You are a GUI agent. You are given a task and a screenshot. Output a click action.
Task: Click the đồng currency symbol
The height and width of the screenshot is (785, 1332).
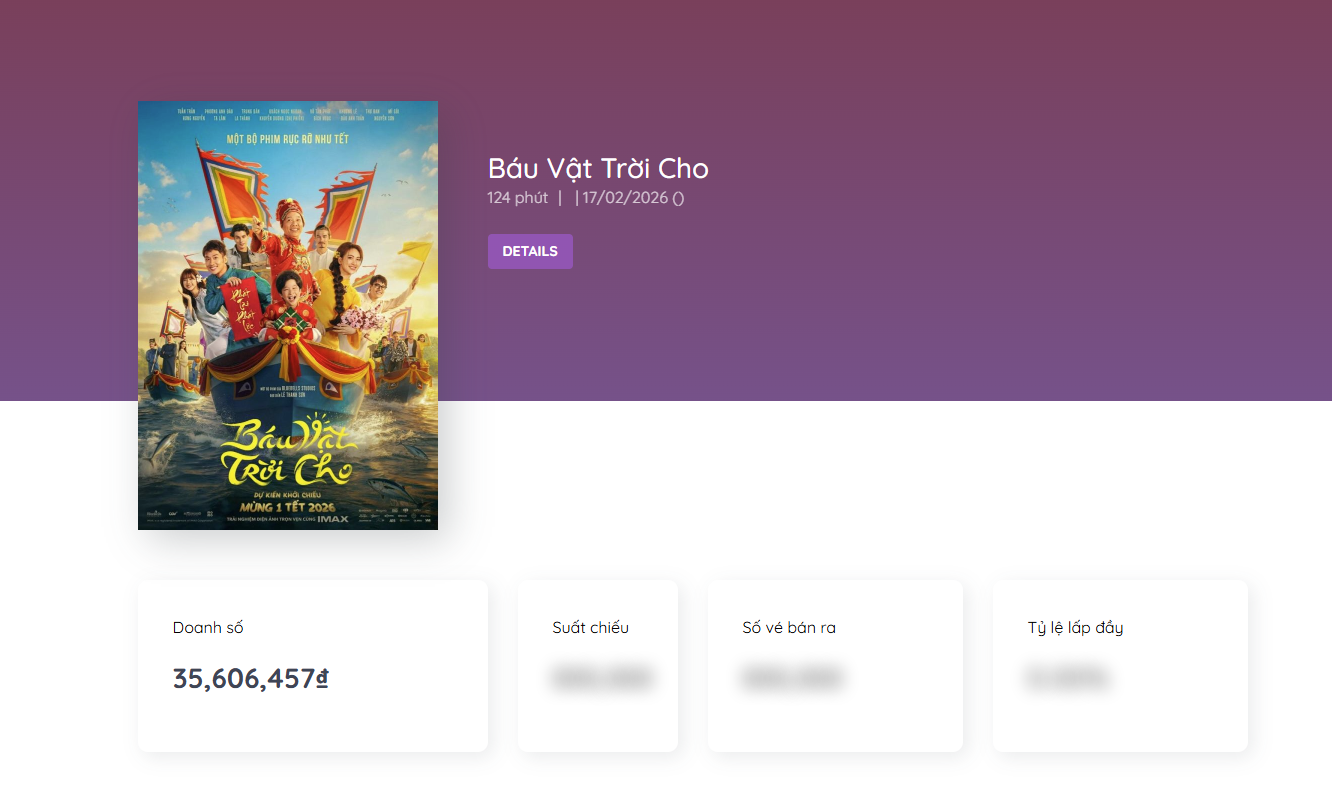[x=323, y=679]
